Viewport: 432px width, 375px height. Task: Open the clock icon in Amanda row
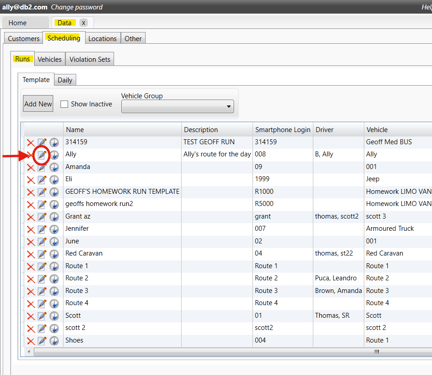pyautogui.click(x=54, y=167)
